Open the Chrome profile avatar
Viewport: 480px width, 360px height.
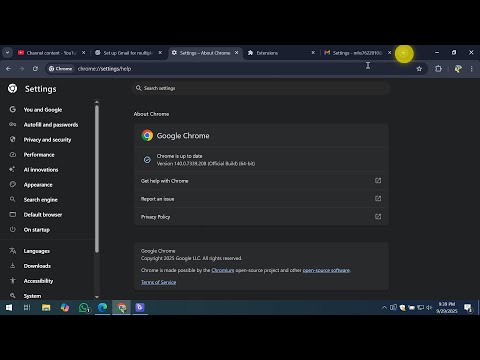click(x=458, y=69)
